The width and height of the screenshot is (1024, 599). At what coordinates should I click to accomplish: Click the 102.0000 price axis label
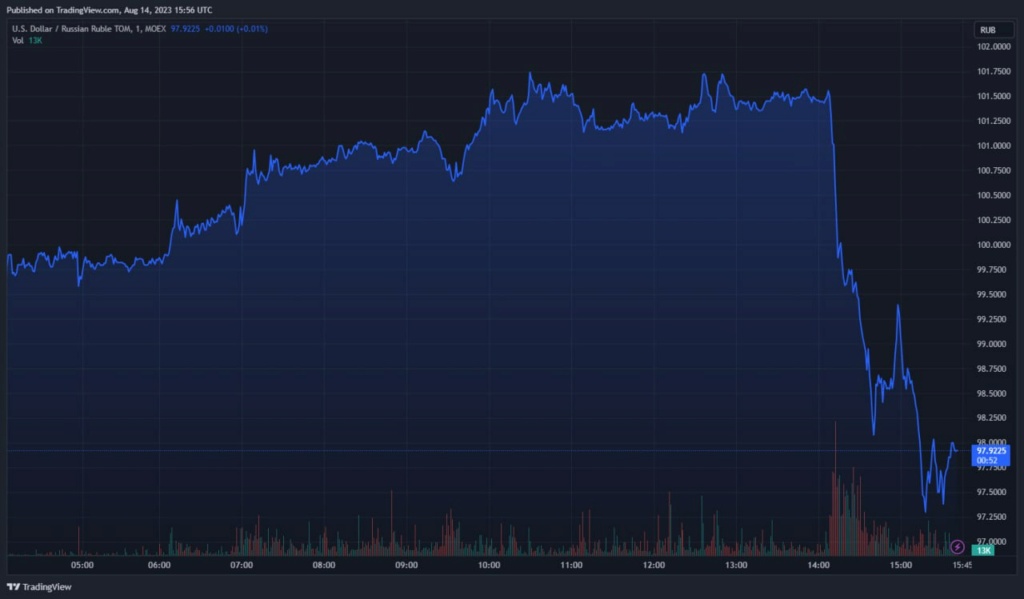[993, 46]
